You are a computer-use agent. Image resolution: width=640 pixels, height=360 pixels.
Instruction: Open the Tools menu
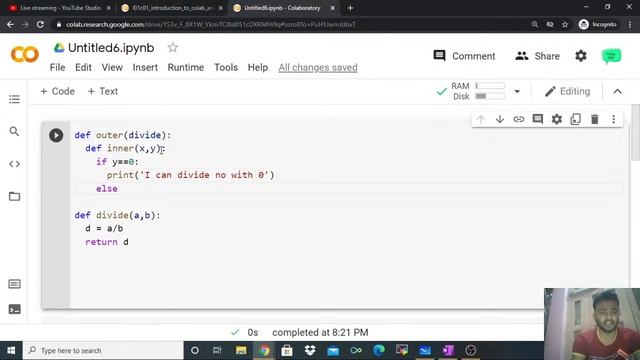226,67
